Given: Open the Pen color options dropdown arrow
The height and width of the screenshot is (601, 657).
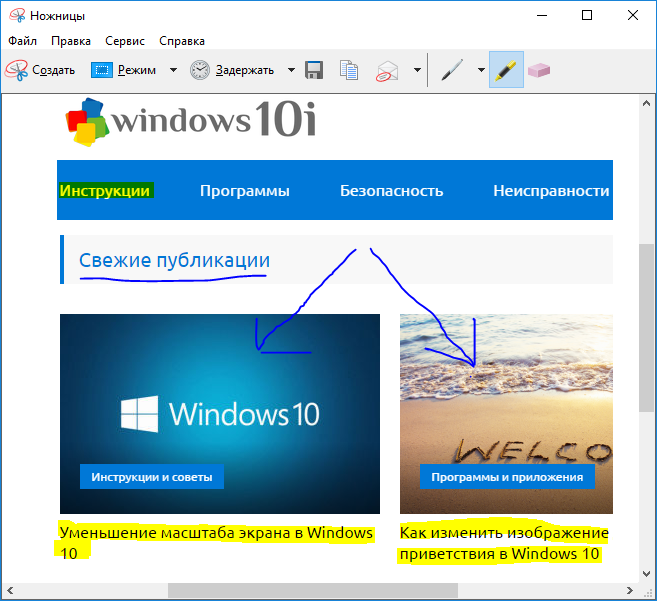Looking at the screenshot, I should [481, 70].
